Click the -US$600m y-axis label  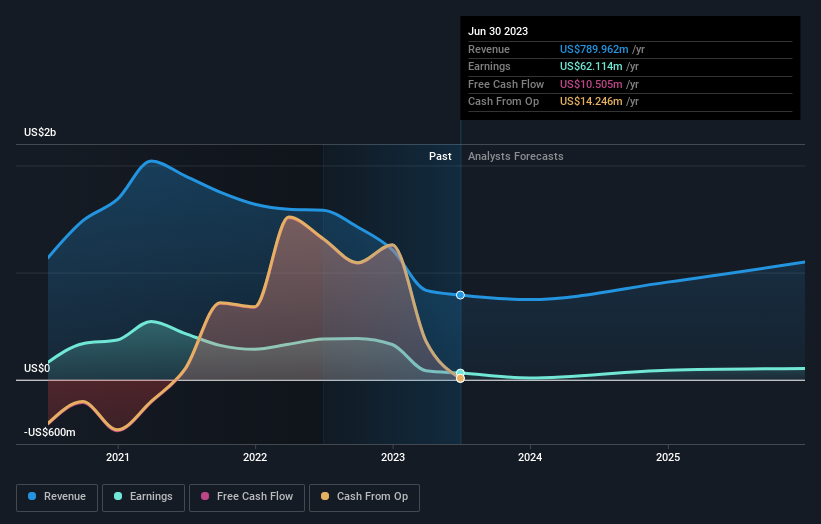click(50, 432)
